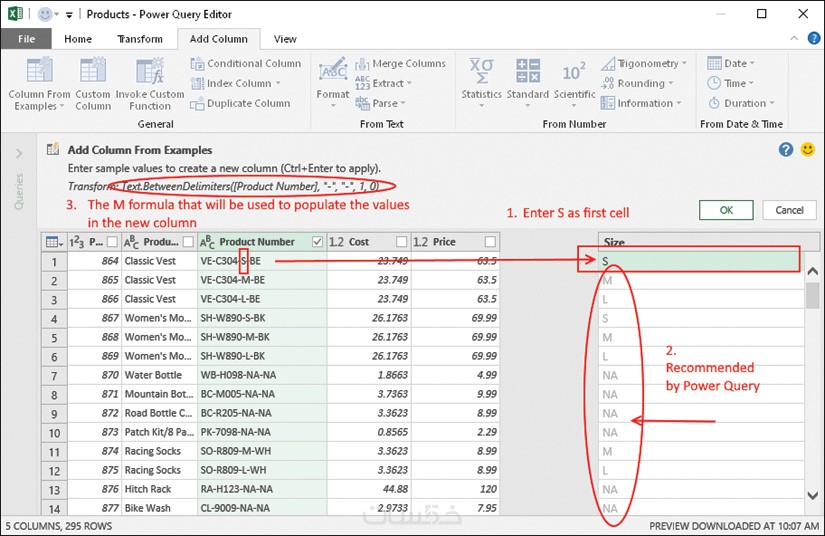Open Quick Access Toolbar customize dropdown
Image resolution: width=825 pixels, height=536 pixels.
(69, 15)
